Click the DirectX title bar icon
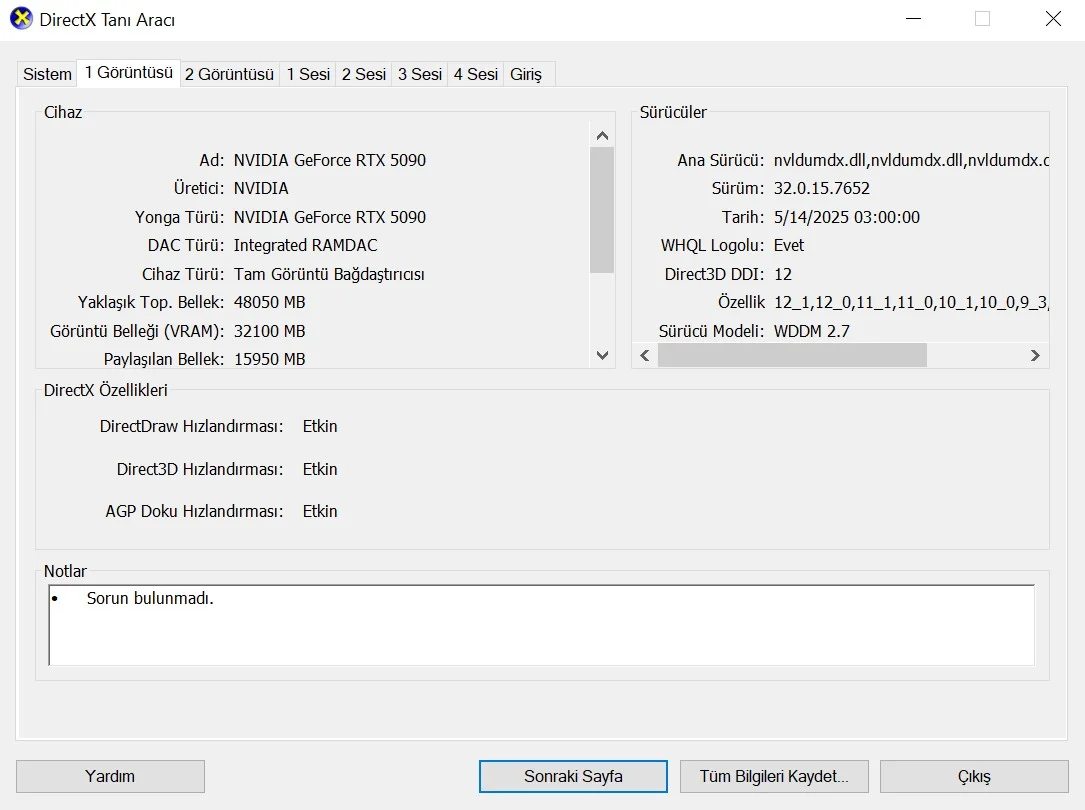 [x=21, y=19]
